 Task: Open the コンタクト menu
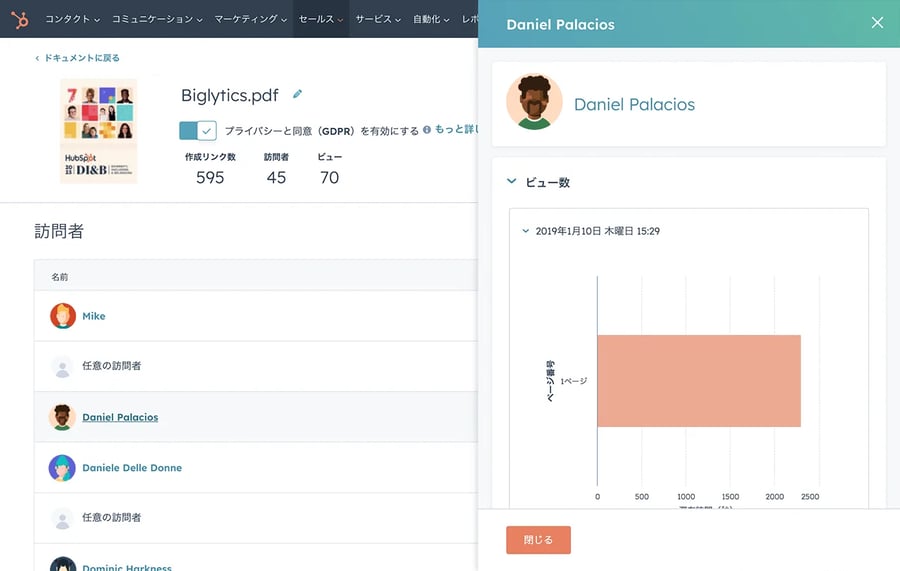click(72, 19)
